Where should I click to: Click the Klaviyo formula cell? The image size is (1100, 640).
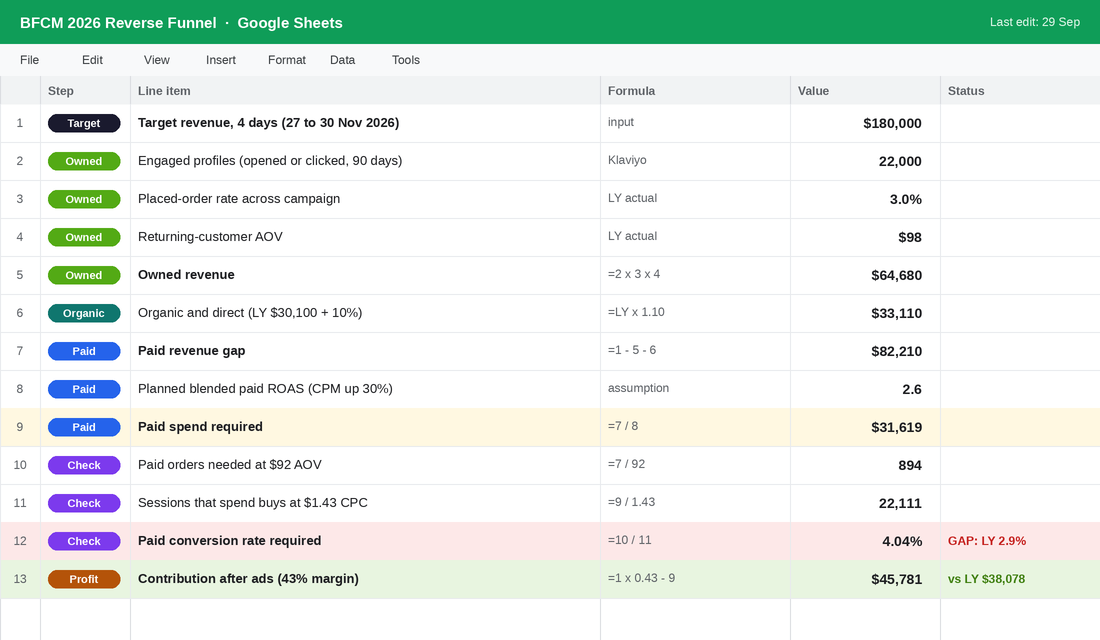[695, 161]
